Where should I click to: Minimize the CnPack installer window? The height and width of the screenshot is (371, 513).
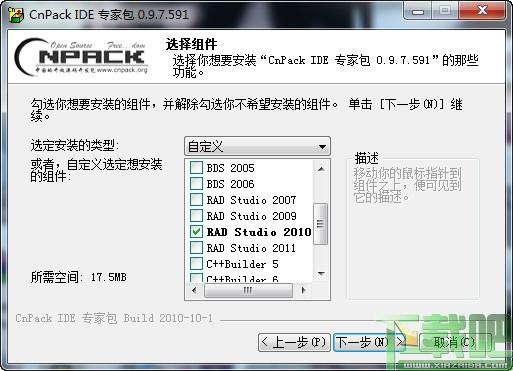418,11
